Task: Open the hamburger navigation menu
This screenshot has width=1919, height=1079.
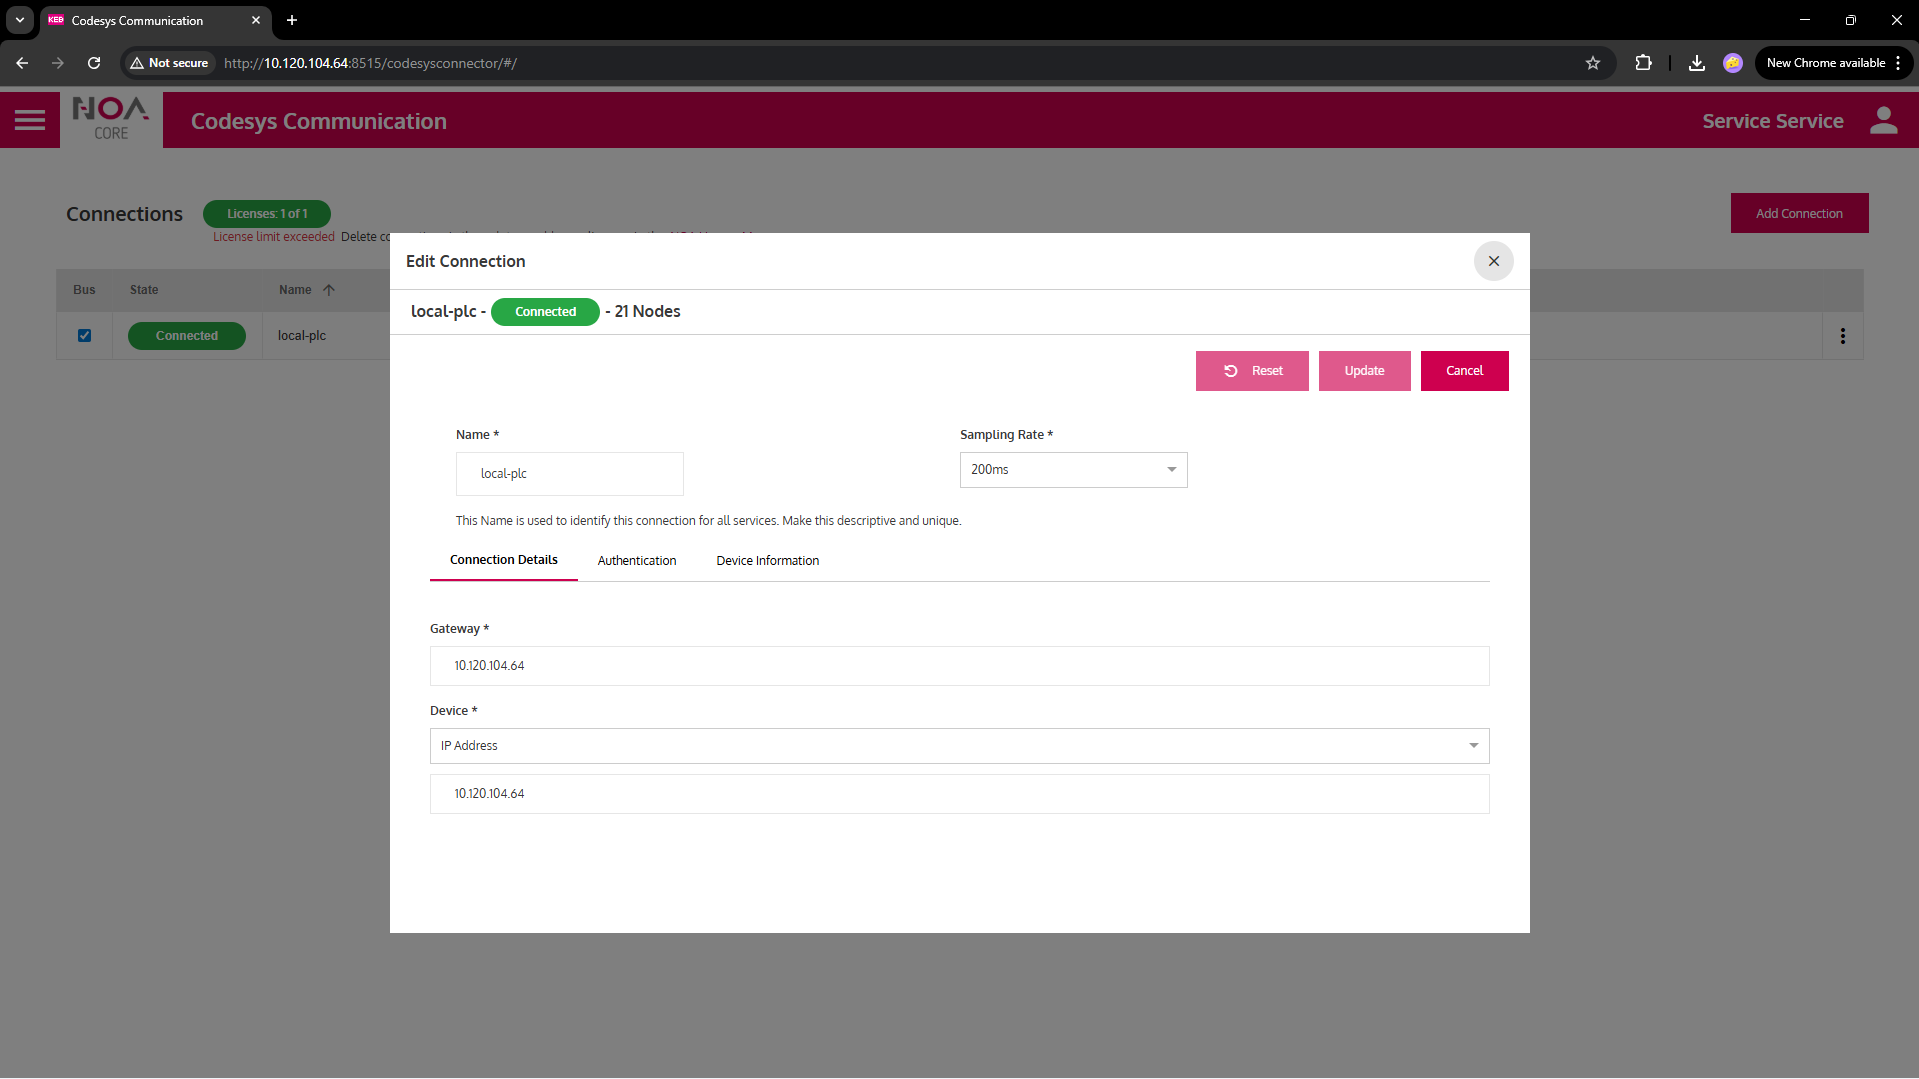Action: point(30,120)
